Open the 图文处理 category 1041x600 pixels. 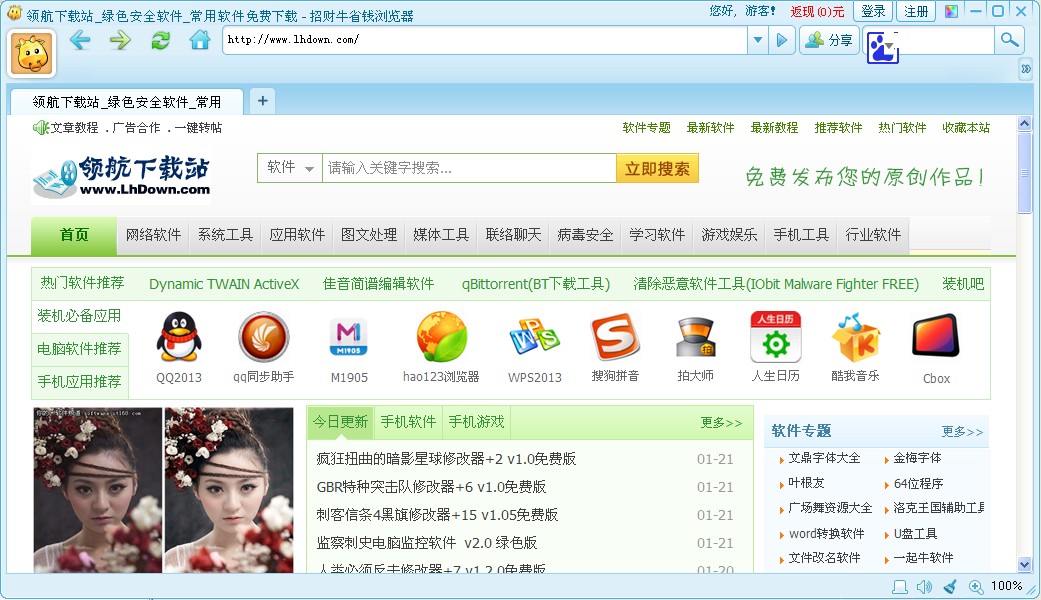(x=369, y=235)
